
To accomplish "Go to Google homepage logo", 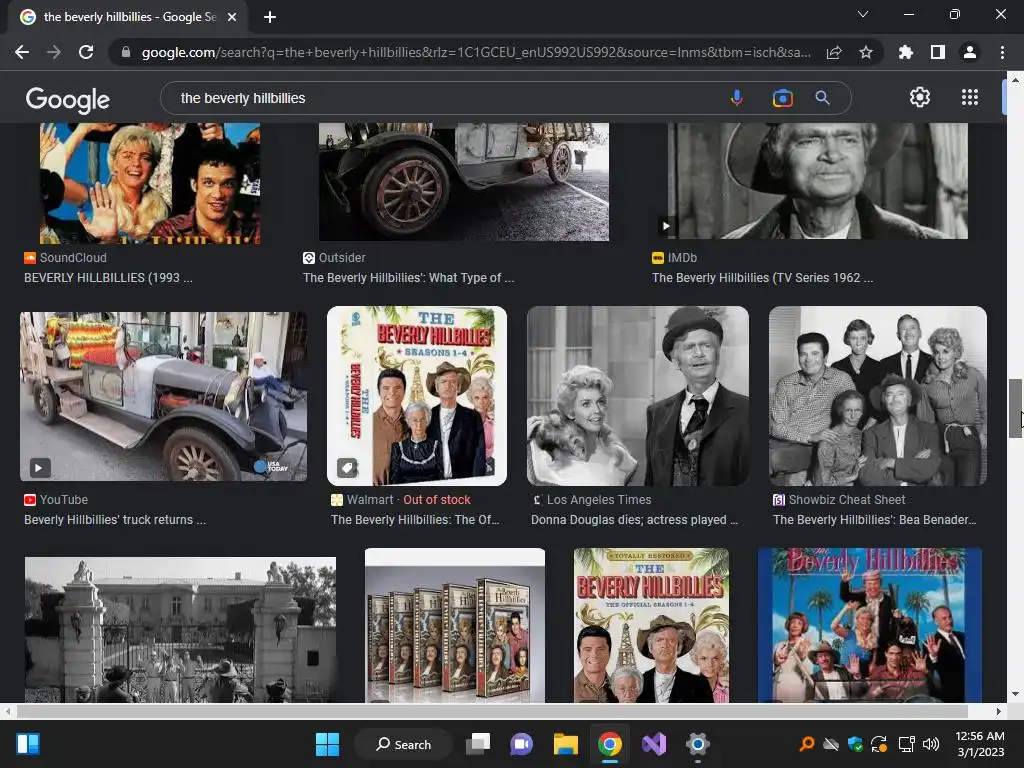I will click(68, 99).
